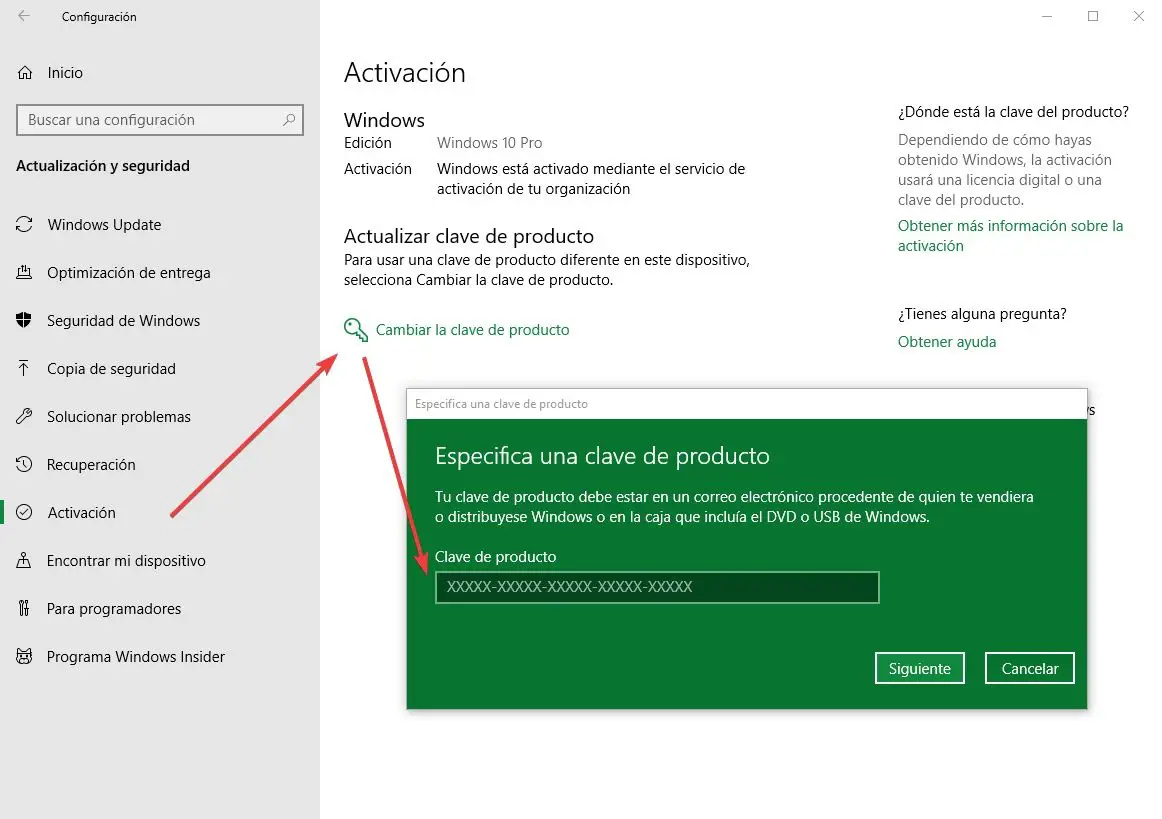Viewport: 1162px width, 819px height.
Task: Click the Programa Windows Insider icon
Action: point(24,657)
